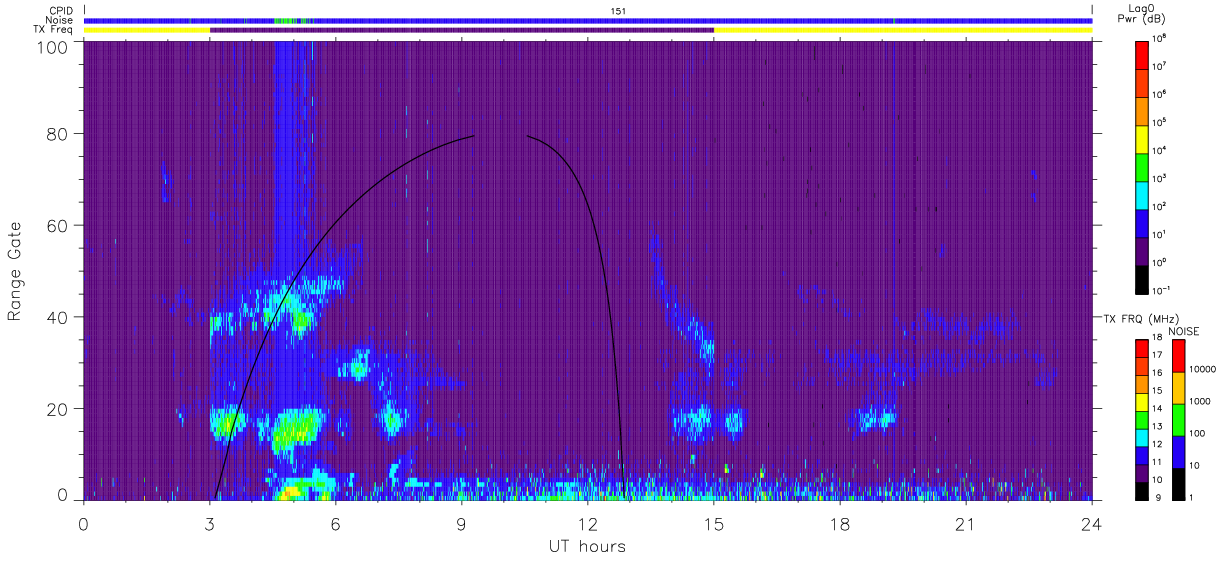1228x567 pixels.
Task: Click the CPID value '151'
Action: 618,10
